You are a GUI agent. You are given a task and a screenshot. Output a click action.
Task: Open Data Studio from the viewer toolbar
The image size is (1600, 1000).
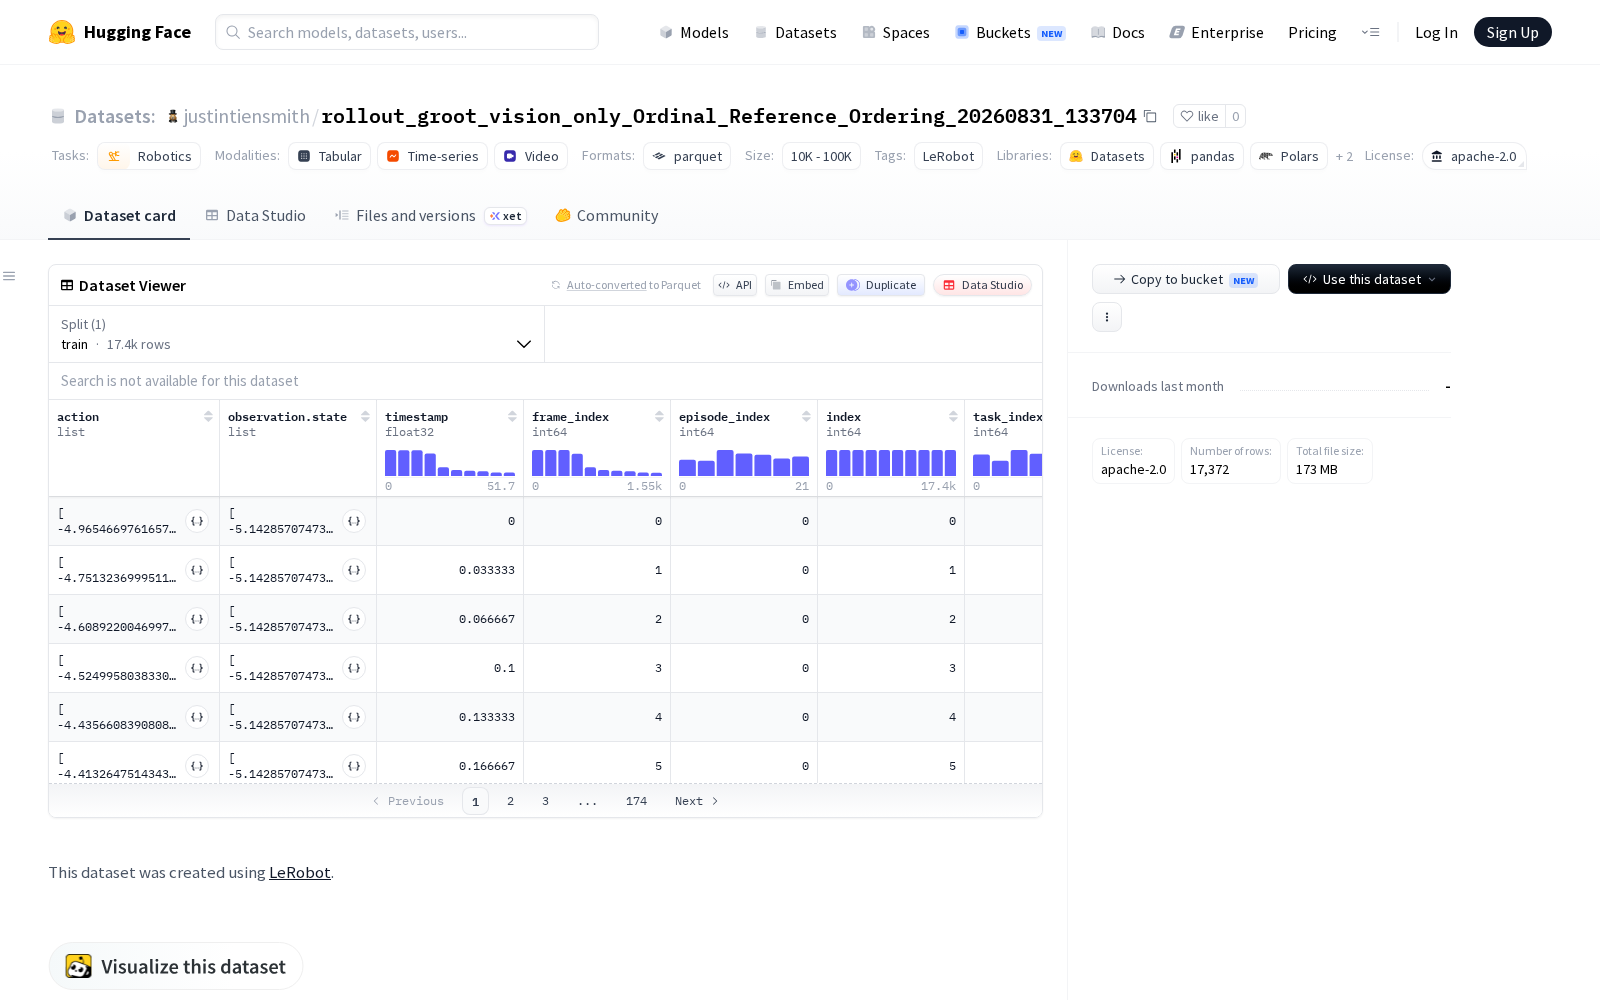click(x=983, y=285)
